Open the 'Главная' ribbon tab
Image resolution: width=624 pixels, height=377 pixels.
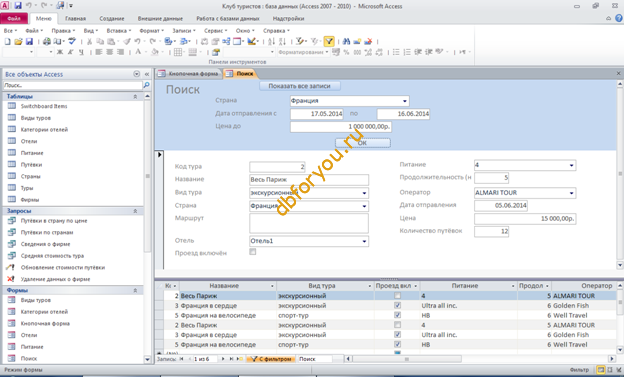coord(75,18)
